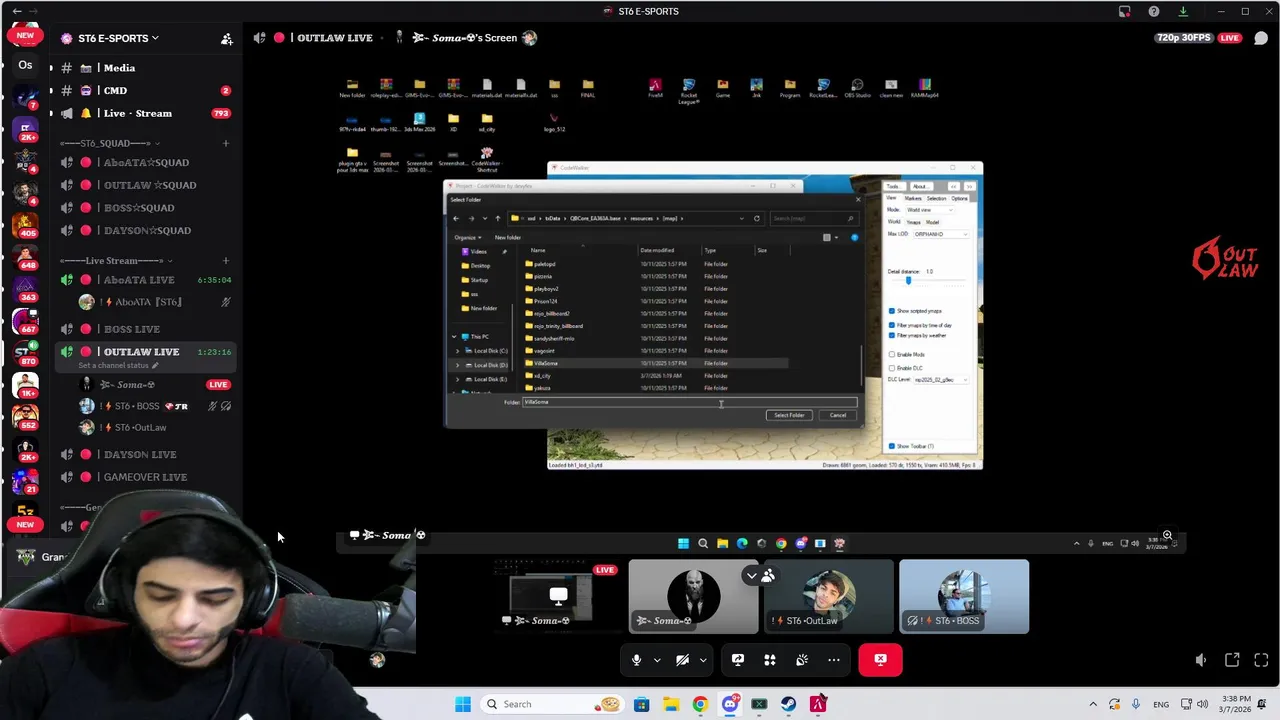The image size is (1280, 720).
Task: Open microphone options chevron
Action: pos(657,660)
